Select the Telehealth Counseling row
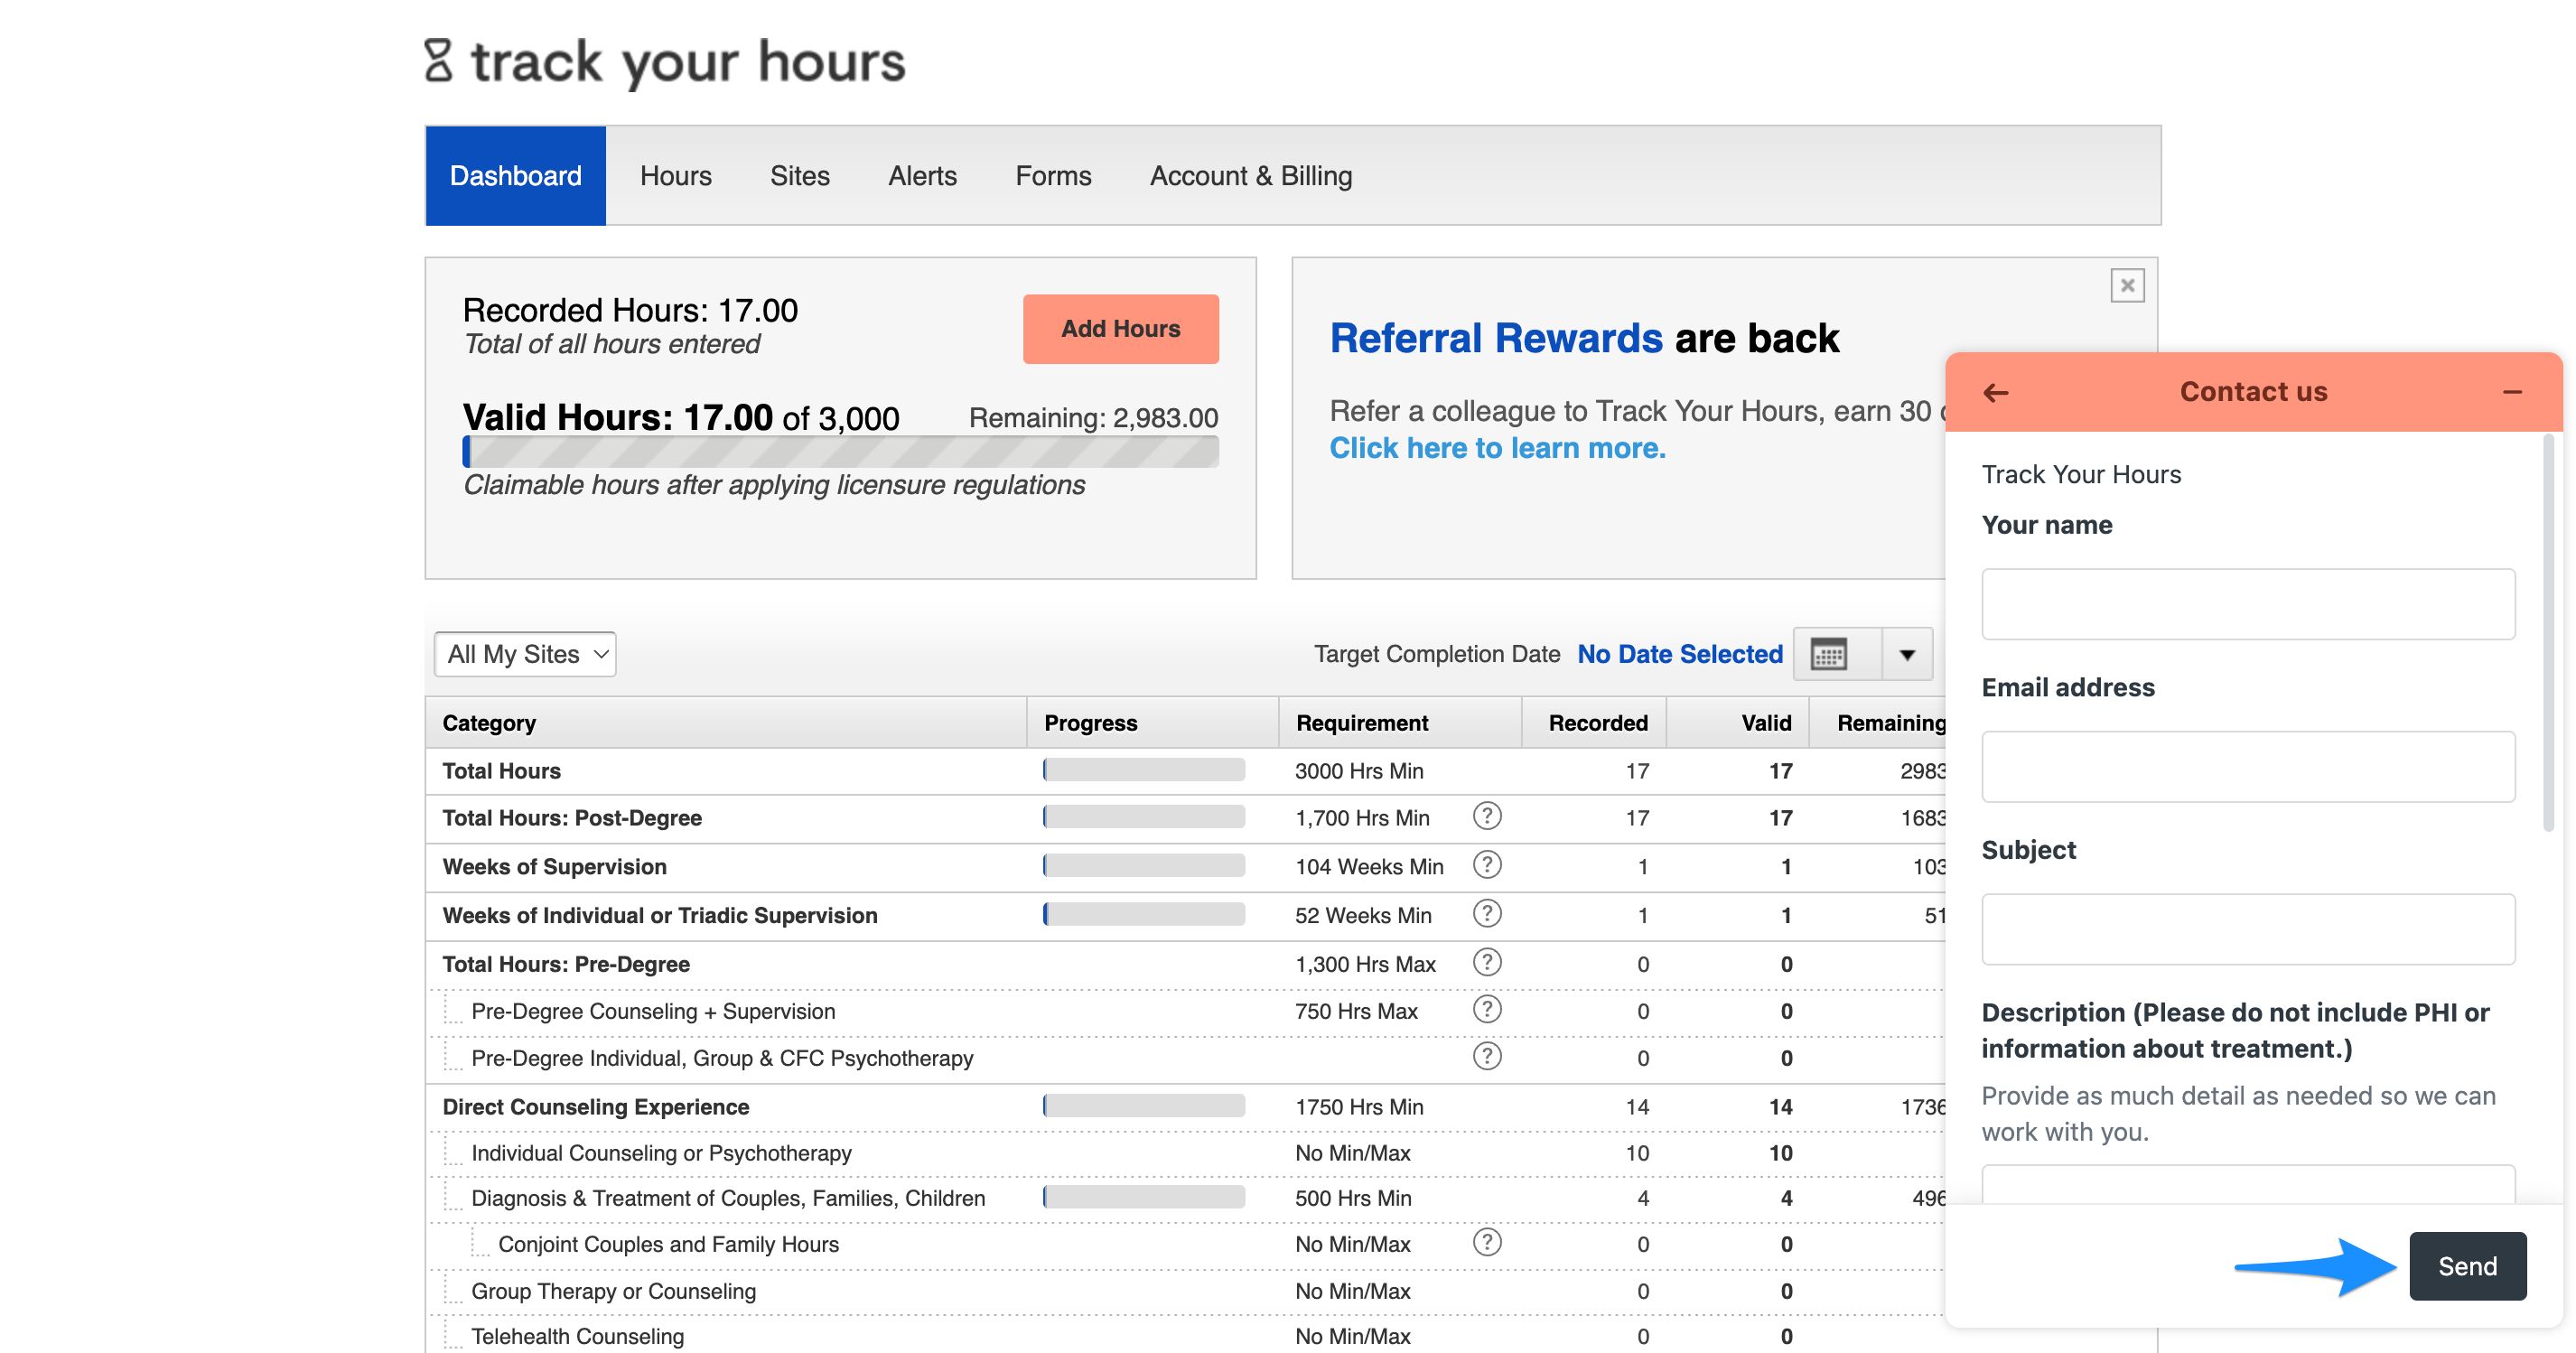This screenshot has width=2576, height=1353. click(x=577, y=1336)
